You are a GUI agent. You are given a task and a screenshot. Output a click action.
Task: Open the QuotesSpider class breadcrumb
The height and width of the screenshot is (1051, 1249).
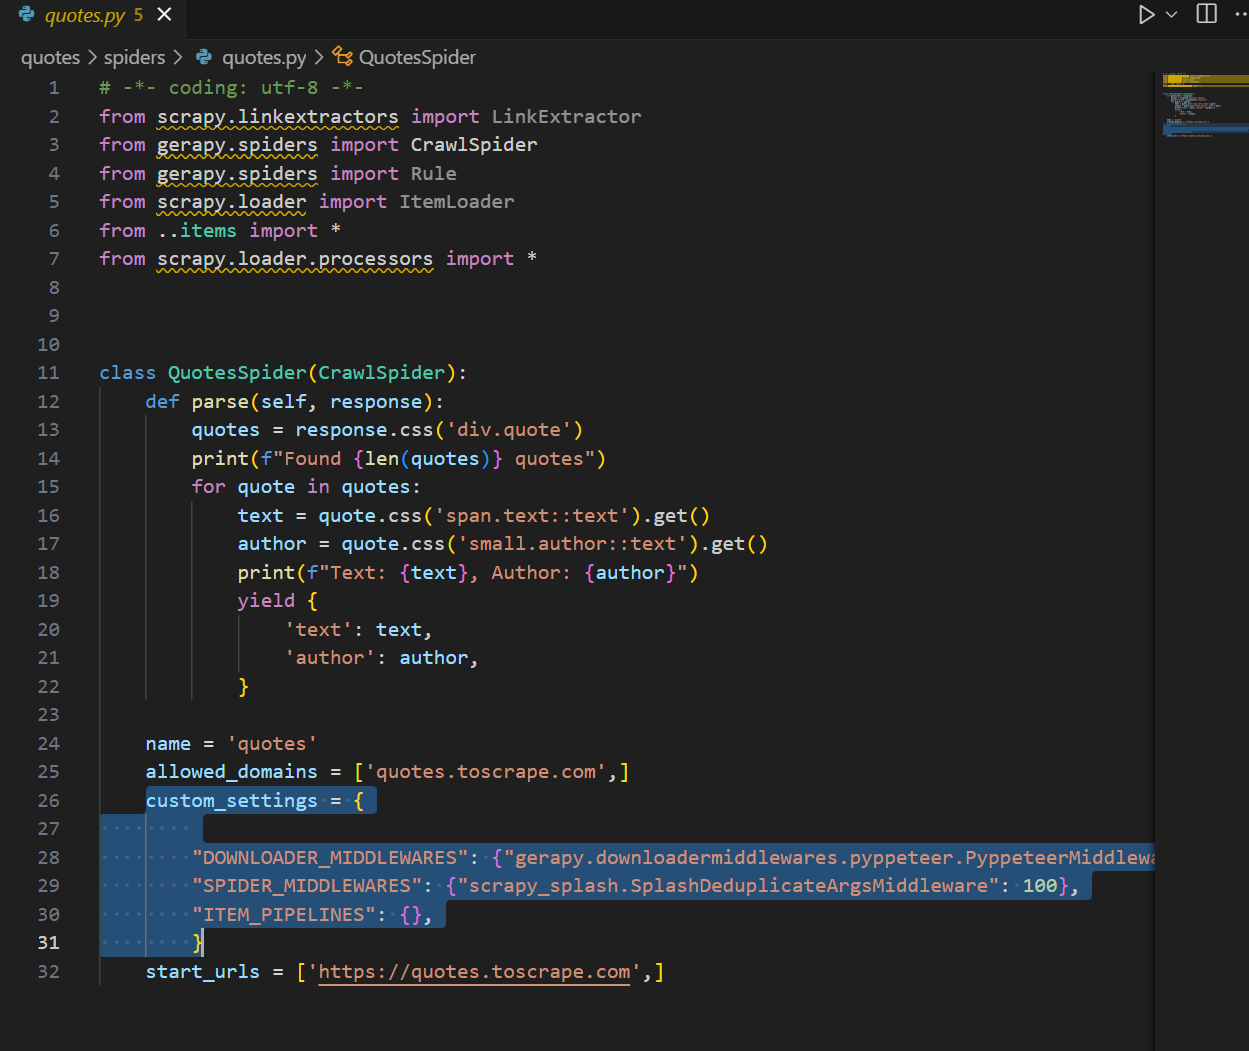417,57
